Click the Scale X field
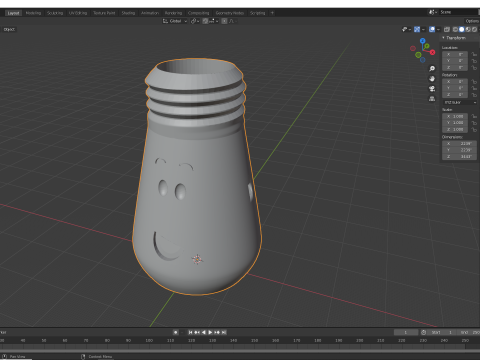This screenshot has width=480, height=360. 455,116
